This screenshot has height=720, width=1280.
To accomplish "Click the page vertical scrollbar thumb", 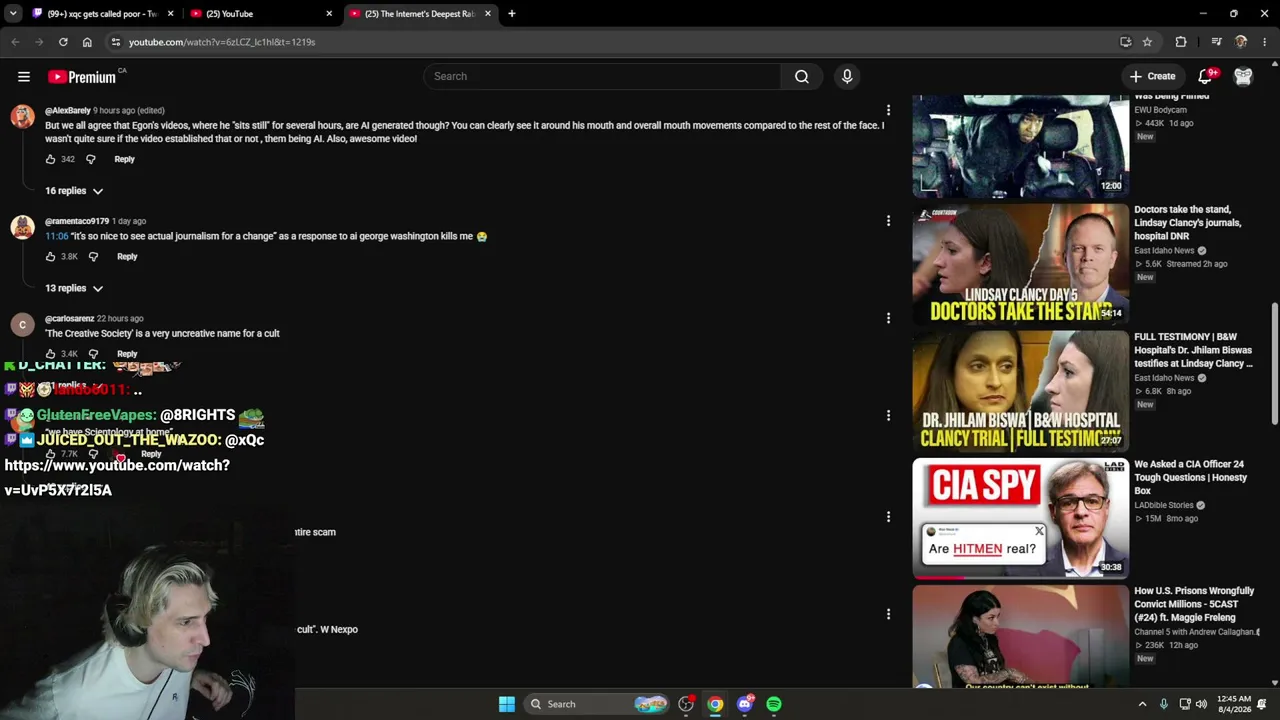I will (x=1274, y=363).
